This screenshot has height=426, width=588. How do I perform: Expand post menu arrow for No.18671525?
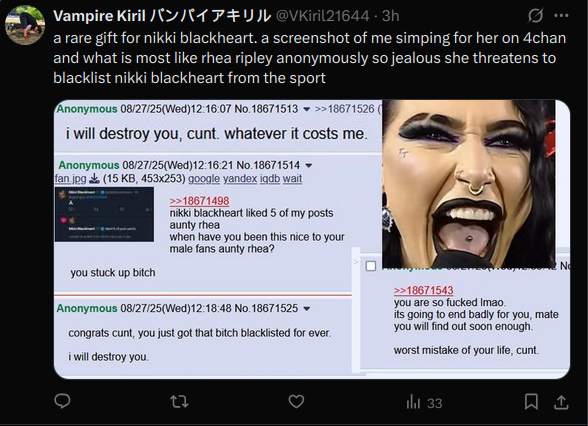[x=307, y=309]
